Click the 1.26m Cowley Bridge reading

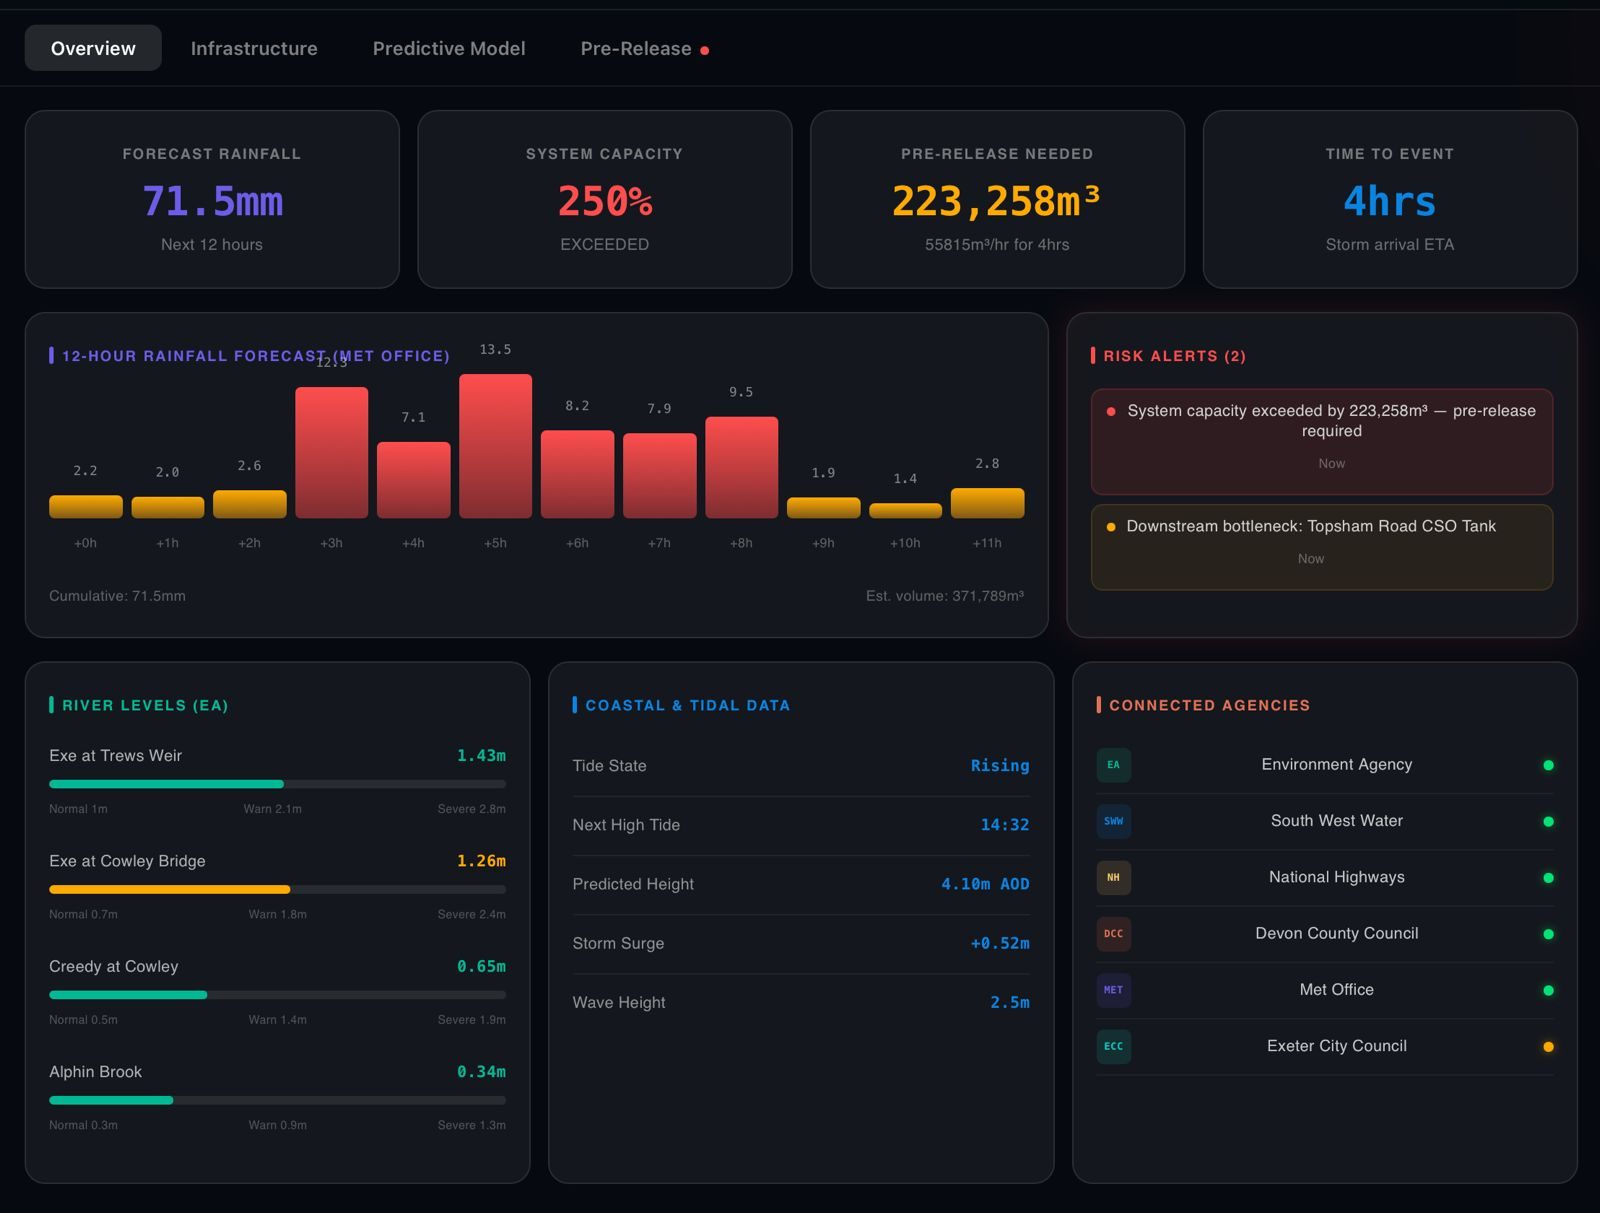pos(481,861)
